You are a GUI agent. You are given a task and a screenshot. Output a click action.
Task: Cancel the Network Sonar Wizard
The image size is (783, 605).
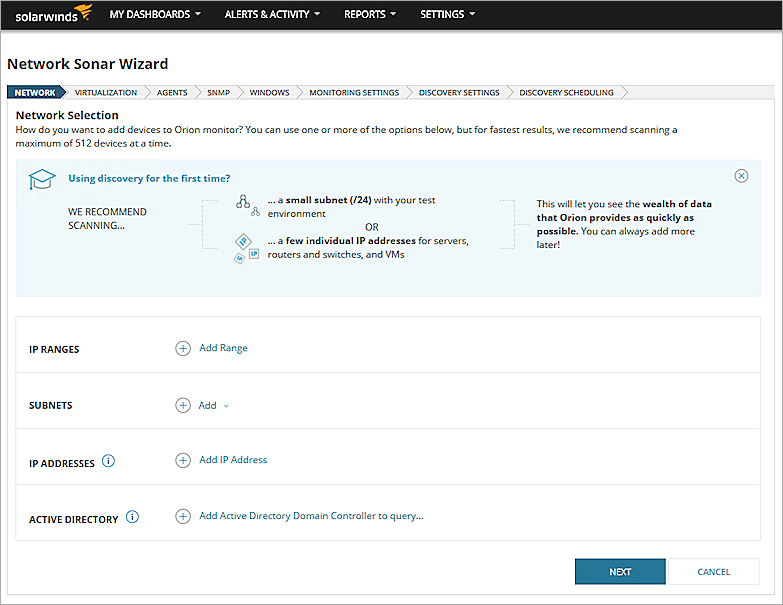coord(713,572)
